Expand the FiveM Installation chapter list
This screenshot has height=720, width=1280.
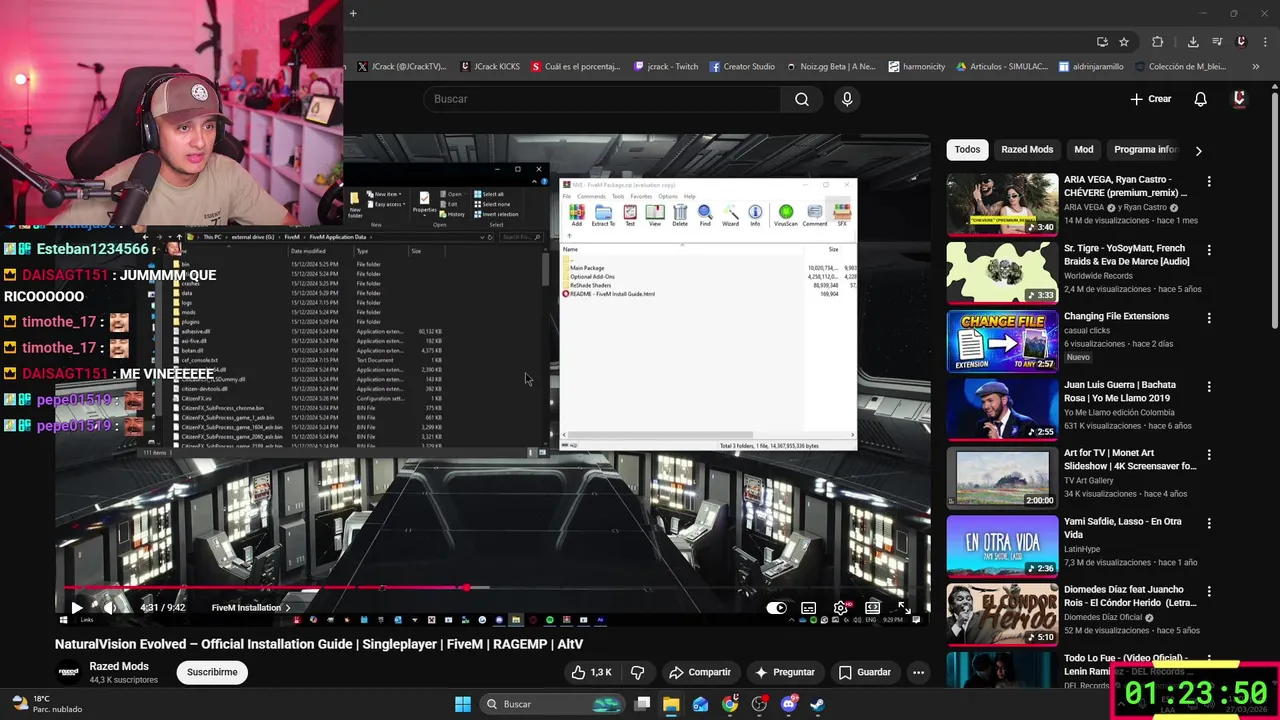[251, 607]
